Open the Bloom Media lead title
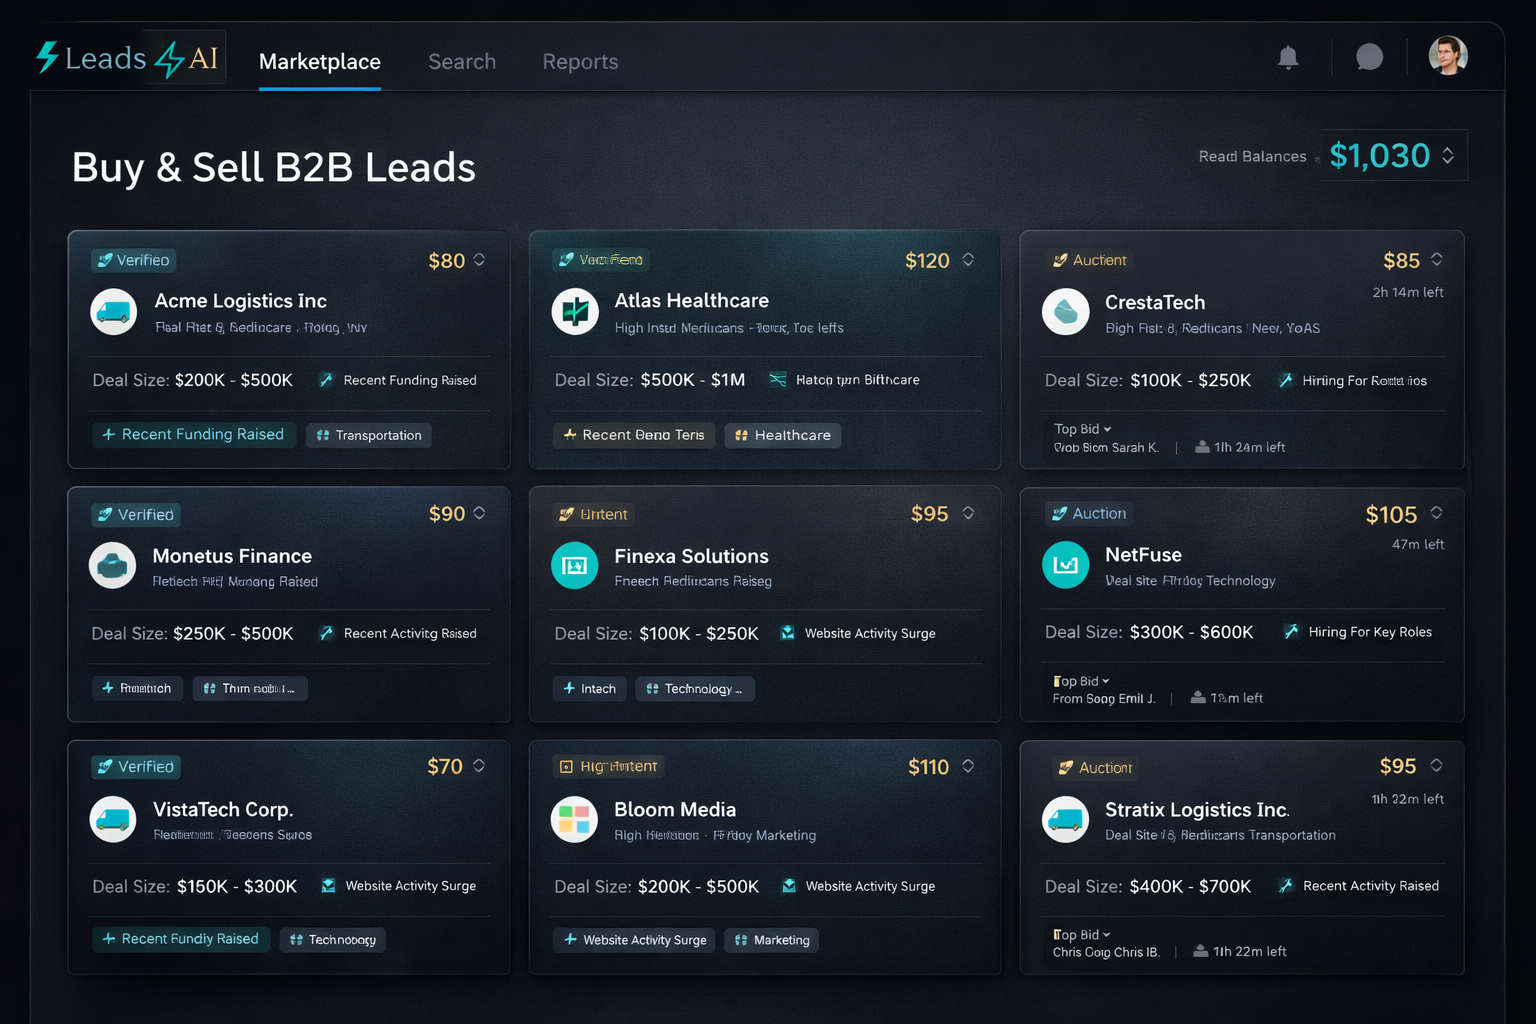This screenshot has height=1024, width=1536. click(675, 810)
